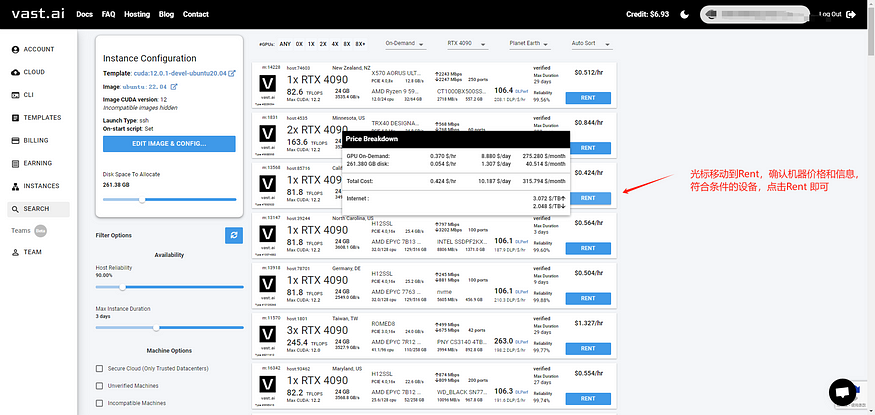Open the Account sidebar icon
Image resolution: width=875 pixels, height=415 pixels.
pos(15,50)
